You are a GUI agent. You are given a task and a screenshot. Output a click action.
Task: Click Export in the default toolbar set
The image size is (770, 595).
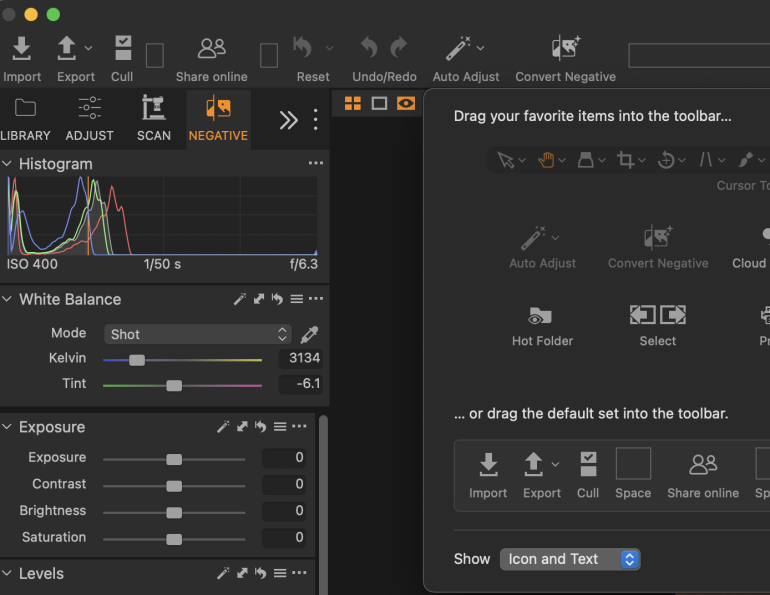pyautogui.click(x=542, y=475)
